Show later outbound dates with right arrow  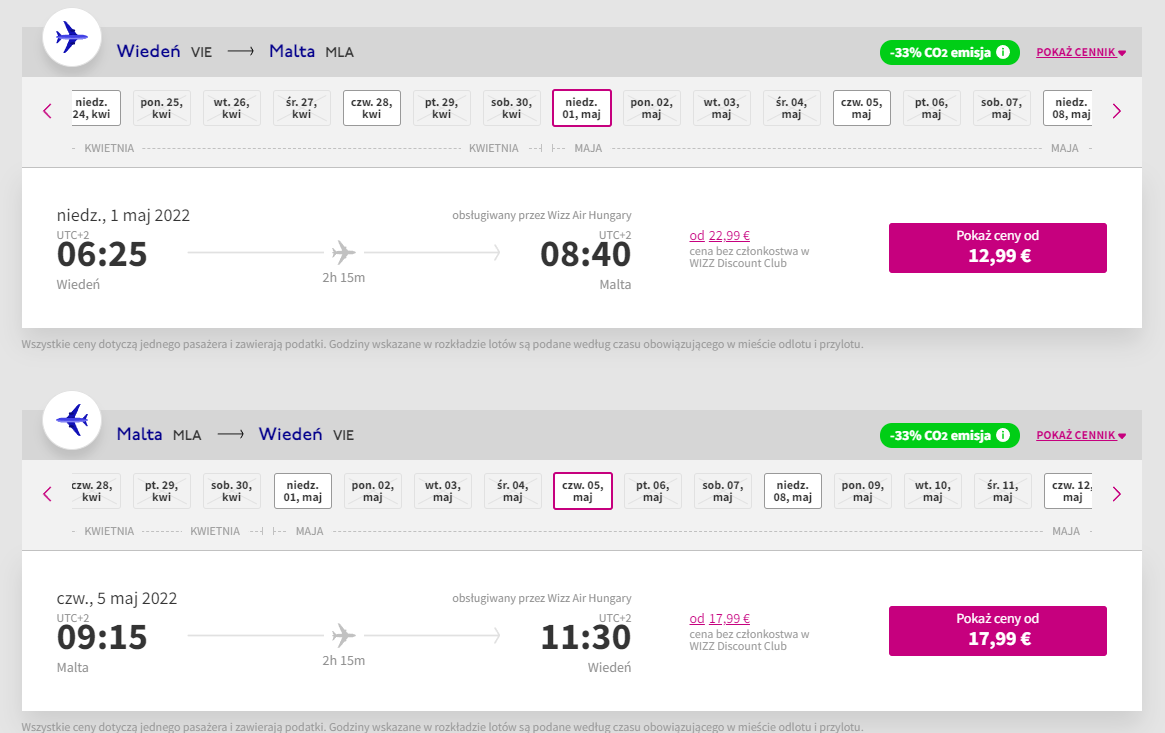pyautogui.click(x=1116, y=111)
